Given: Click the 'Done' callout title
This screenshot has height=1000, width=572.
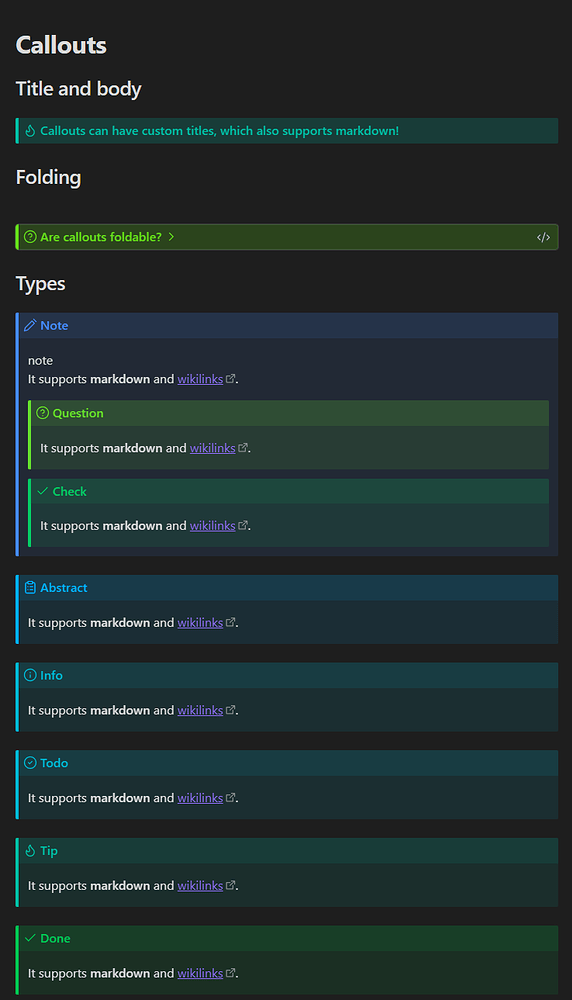Looking at the screenshot, I should (x=55, y=938).
